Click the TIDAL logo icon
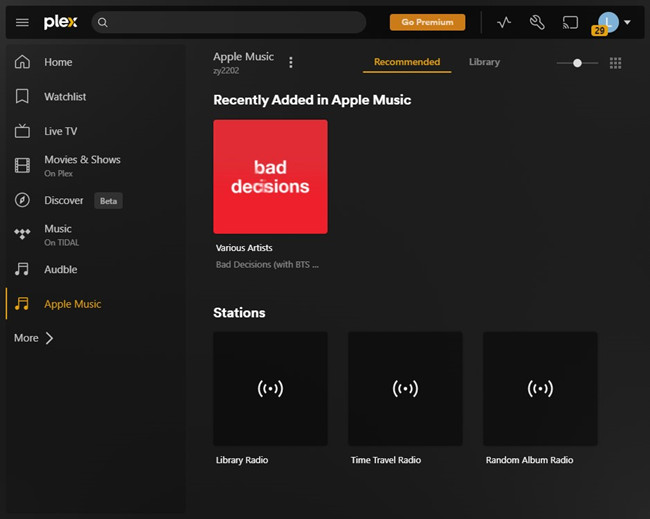 click(22, 234)
